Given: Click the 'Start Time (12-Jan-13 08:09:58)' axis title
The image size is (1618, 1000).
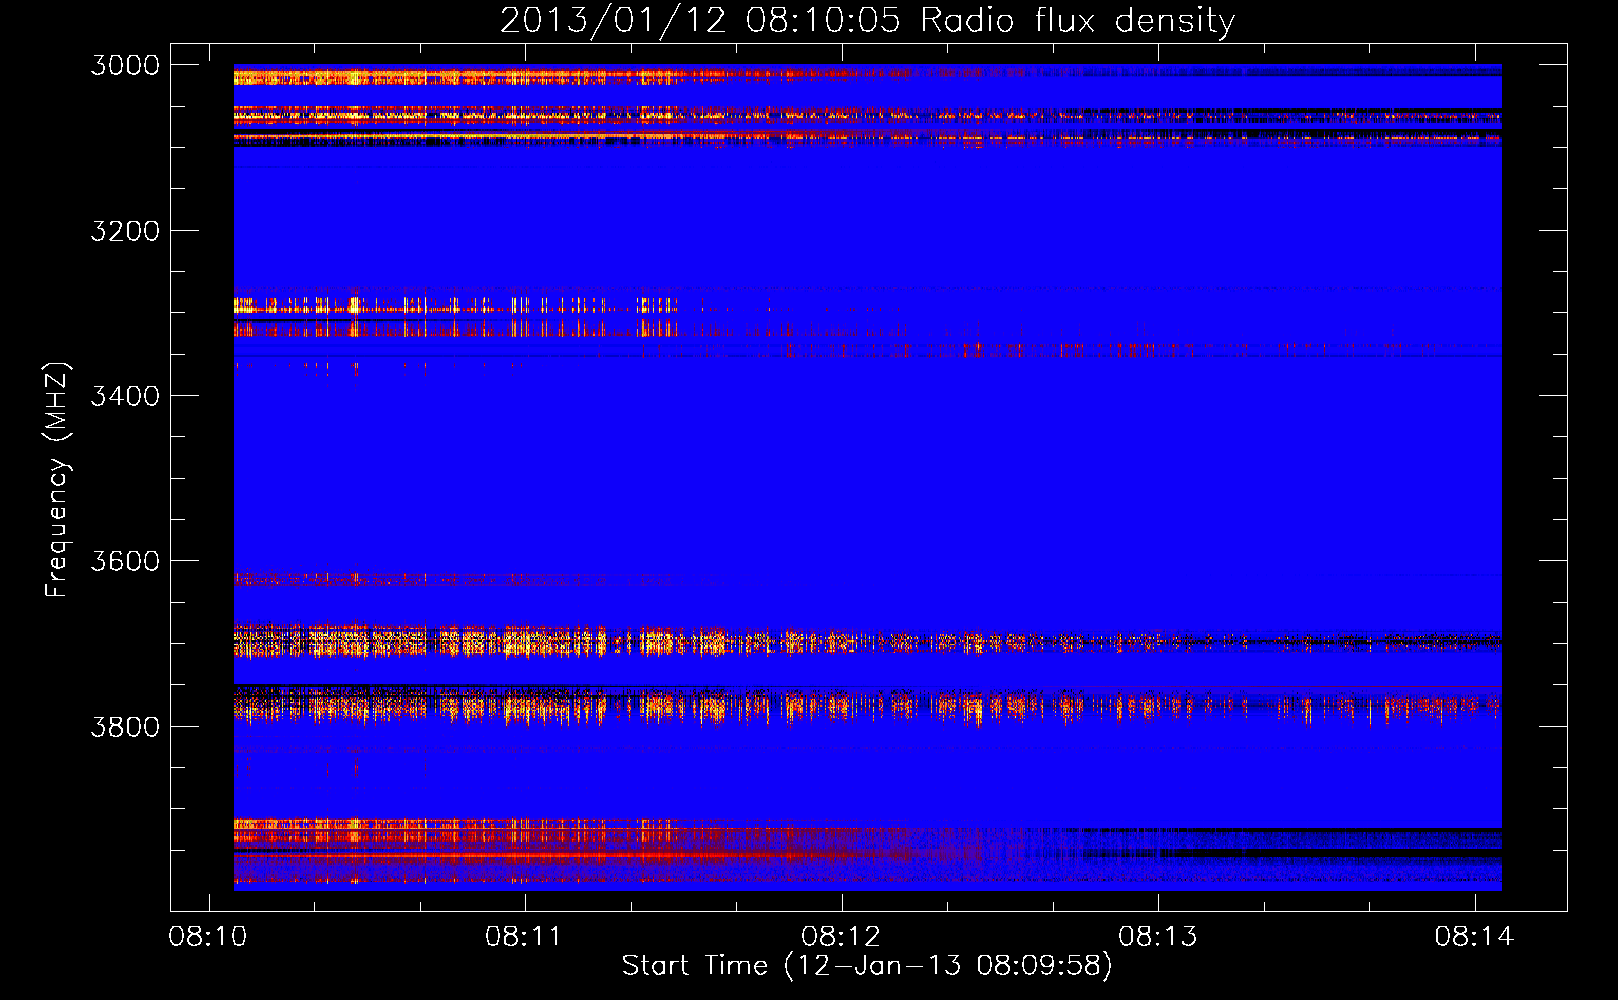Looking at the screenshot, I should (x=867, y=966).
